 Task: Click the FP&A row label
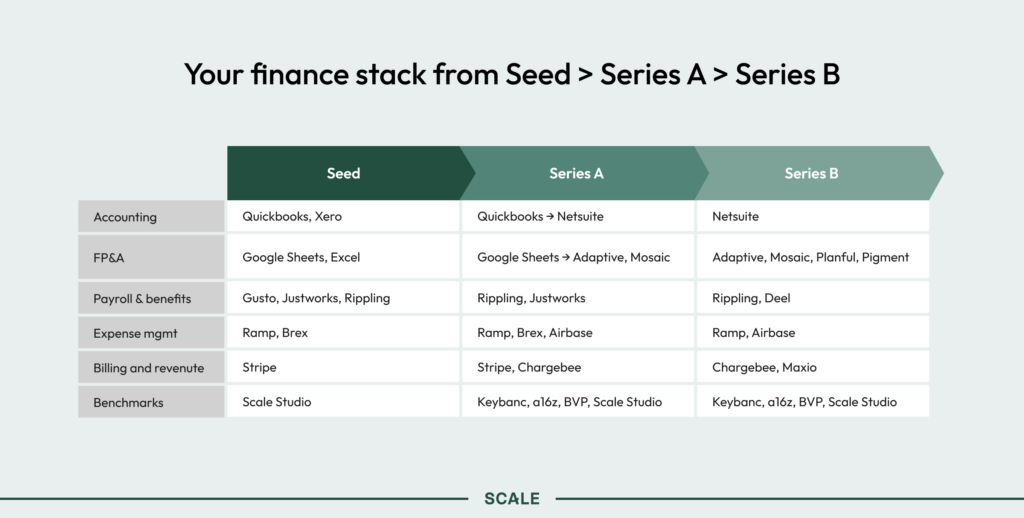[151, 257]
